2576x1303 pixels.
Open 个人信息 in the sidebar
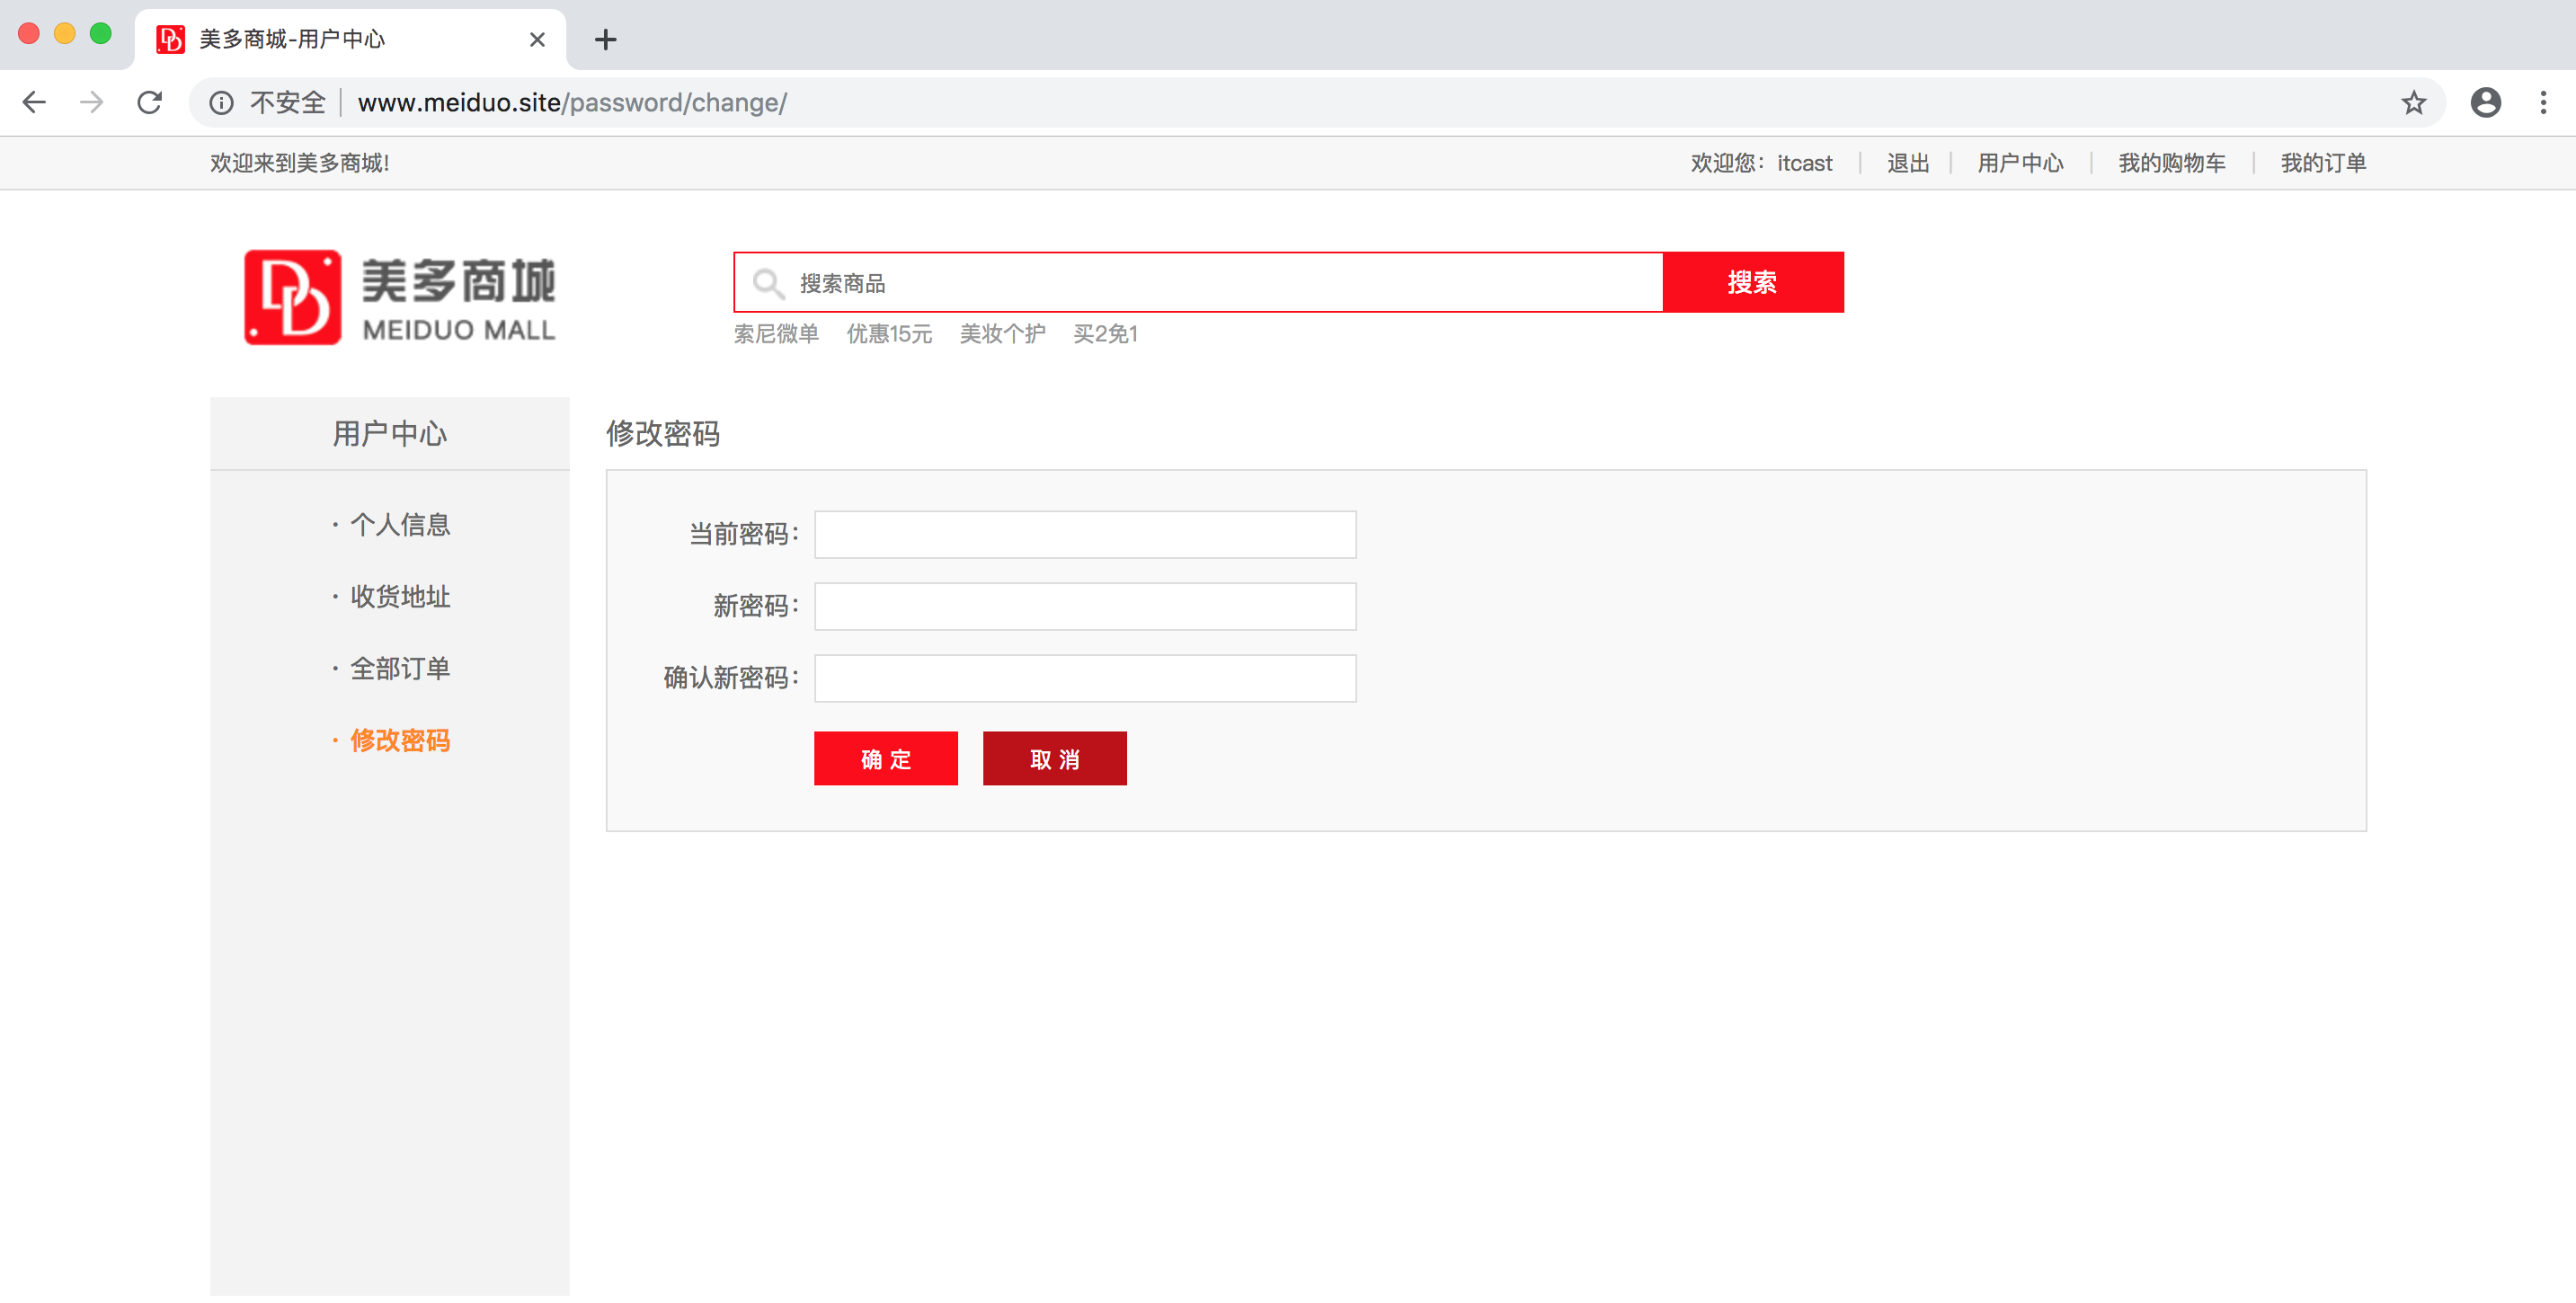400,524
